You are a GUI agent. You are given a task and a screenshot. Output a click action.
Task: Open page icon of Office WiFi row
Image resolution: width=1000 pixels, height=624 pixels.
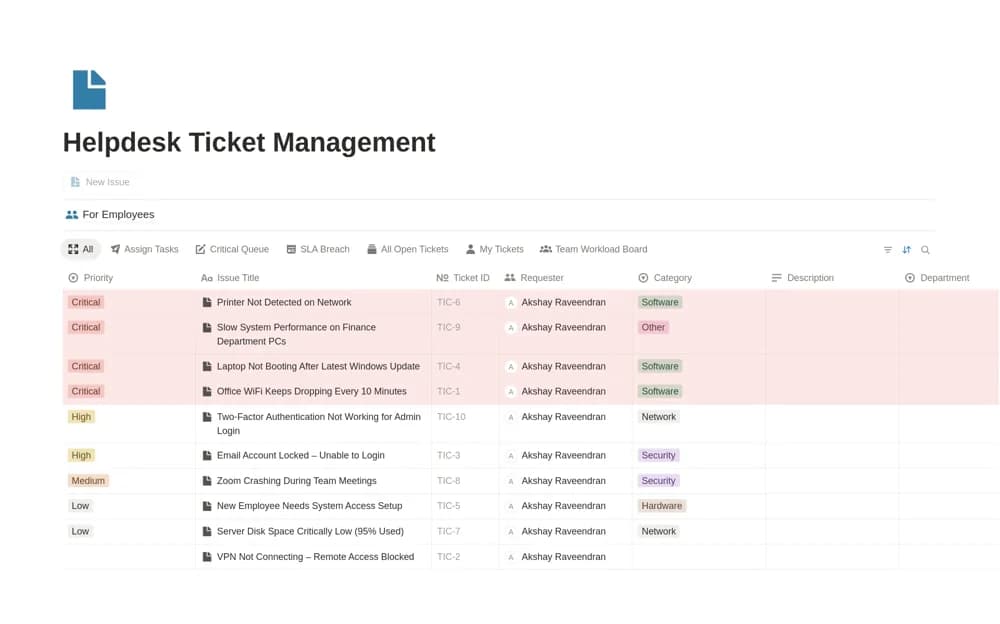pos(207,392)
